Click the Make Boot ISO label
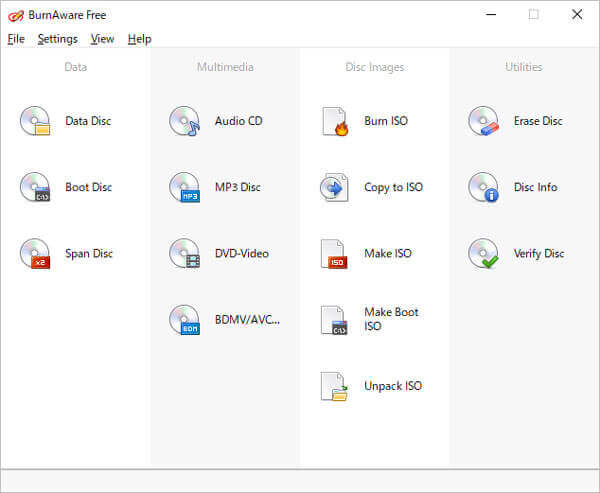Image resolution: width=600 pixels, height=493 pixels. 391,319
